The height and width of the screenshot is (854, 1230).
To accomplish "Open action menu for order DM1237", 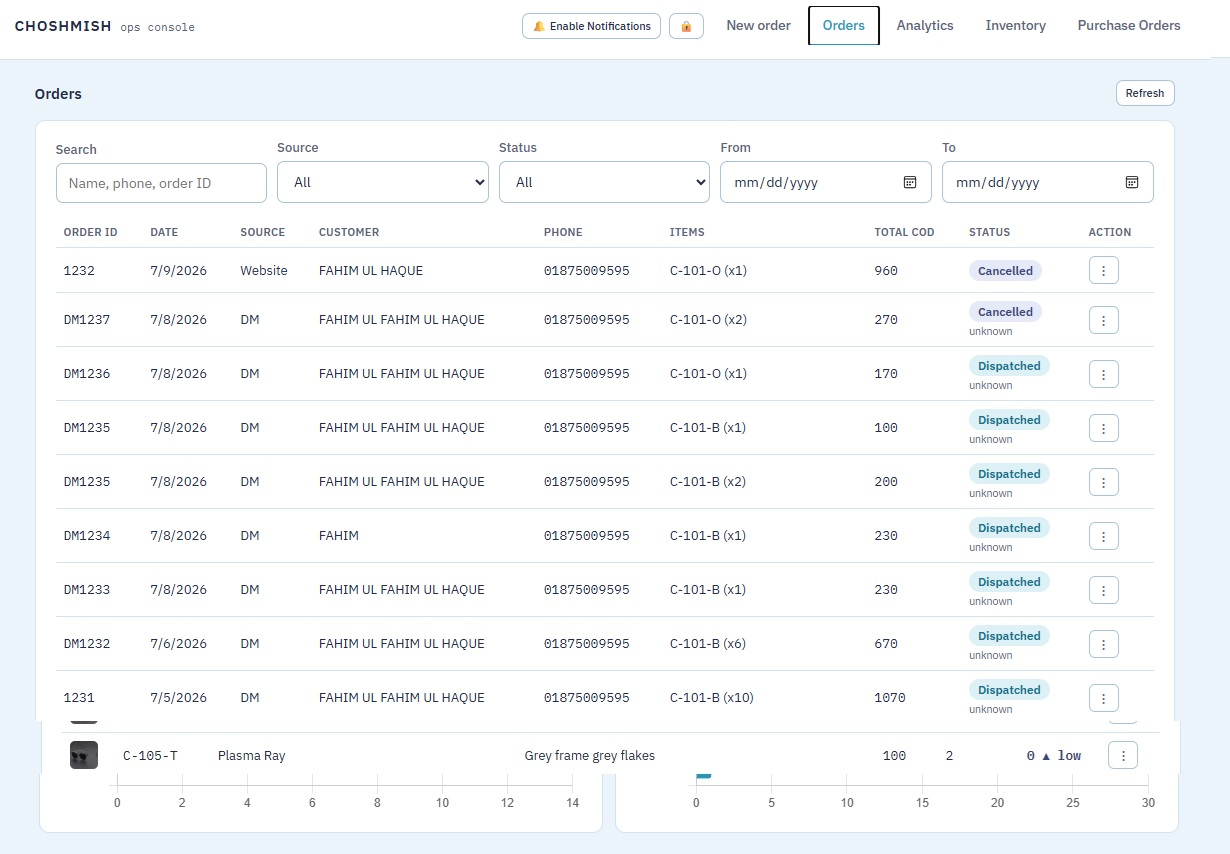I will pos(1103,320).
